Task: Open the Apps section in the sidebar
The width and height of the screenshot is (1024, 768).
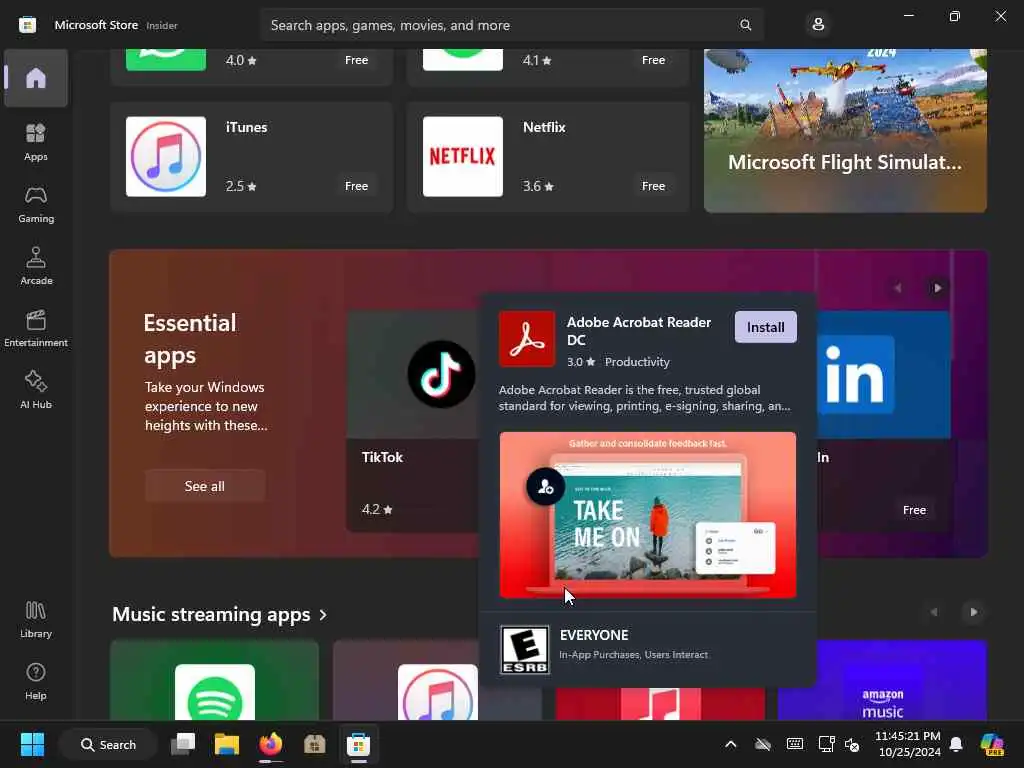Action: coord(36,142)
